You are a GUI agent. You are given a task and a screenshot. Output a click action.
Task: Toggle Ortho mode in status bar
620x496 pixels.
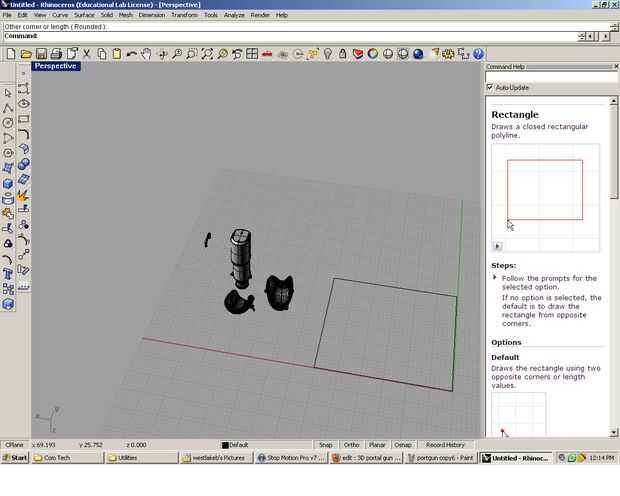click(351, 445)
